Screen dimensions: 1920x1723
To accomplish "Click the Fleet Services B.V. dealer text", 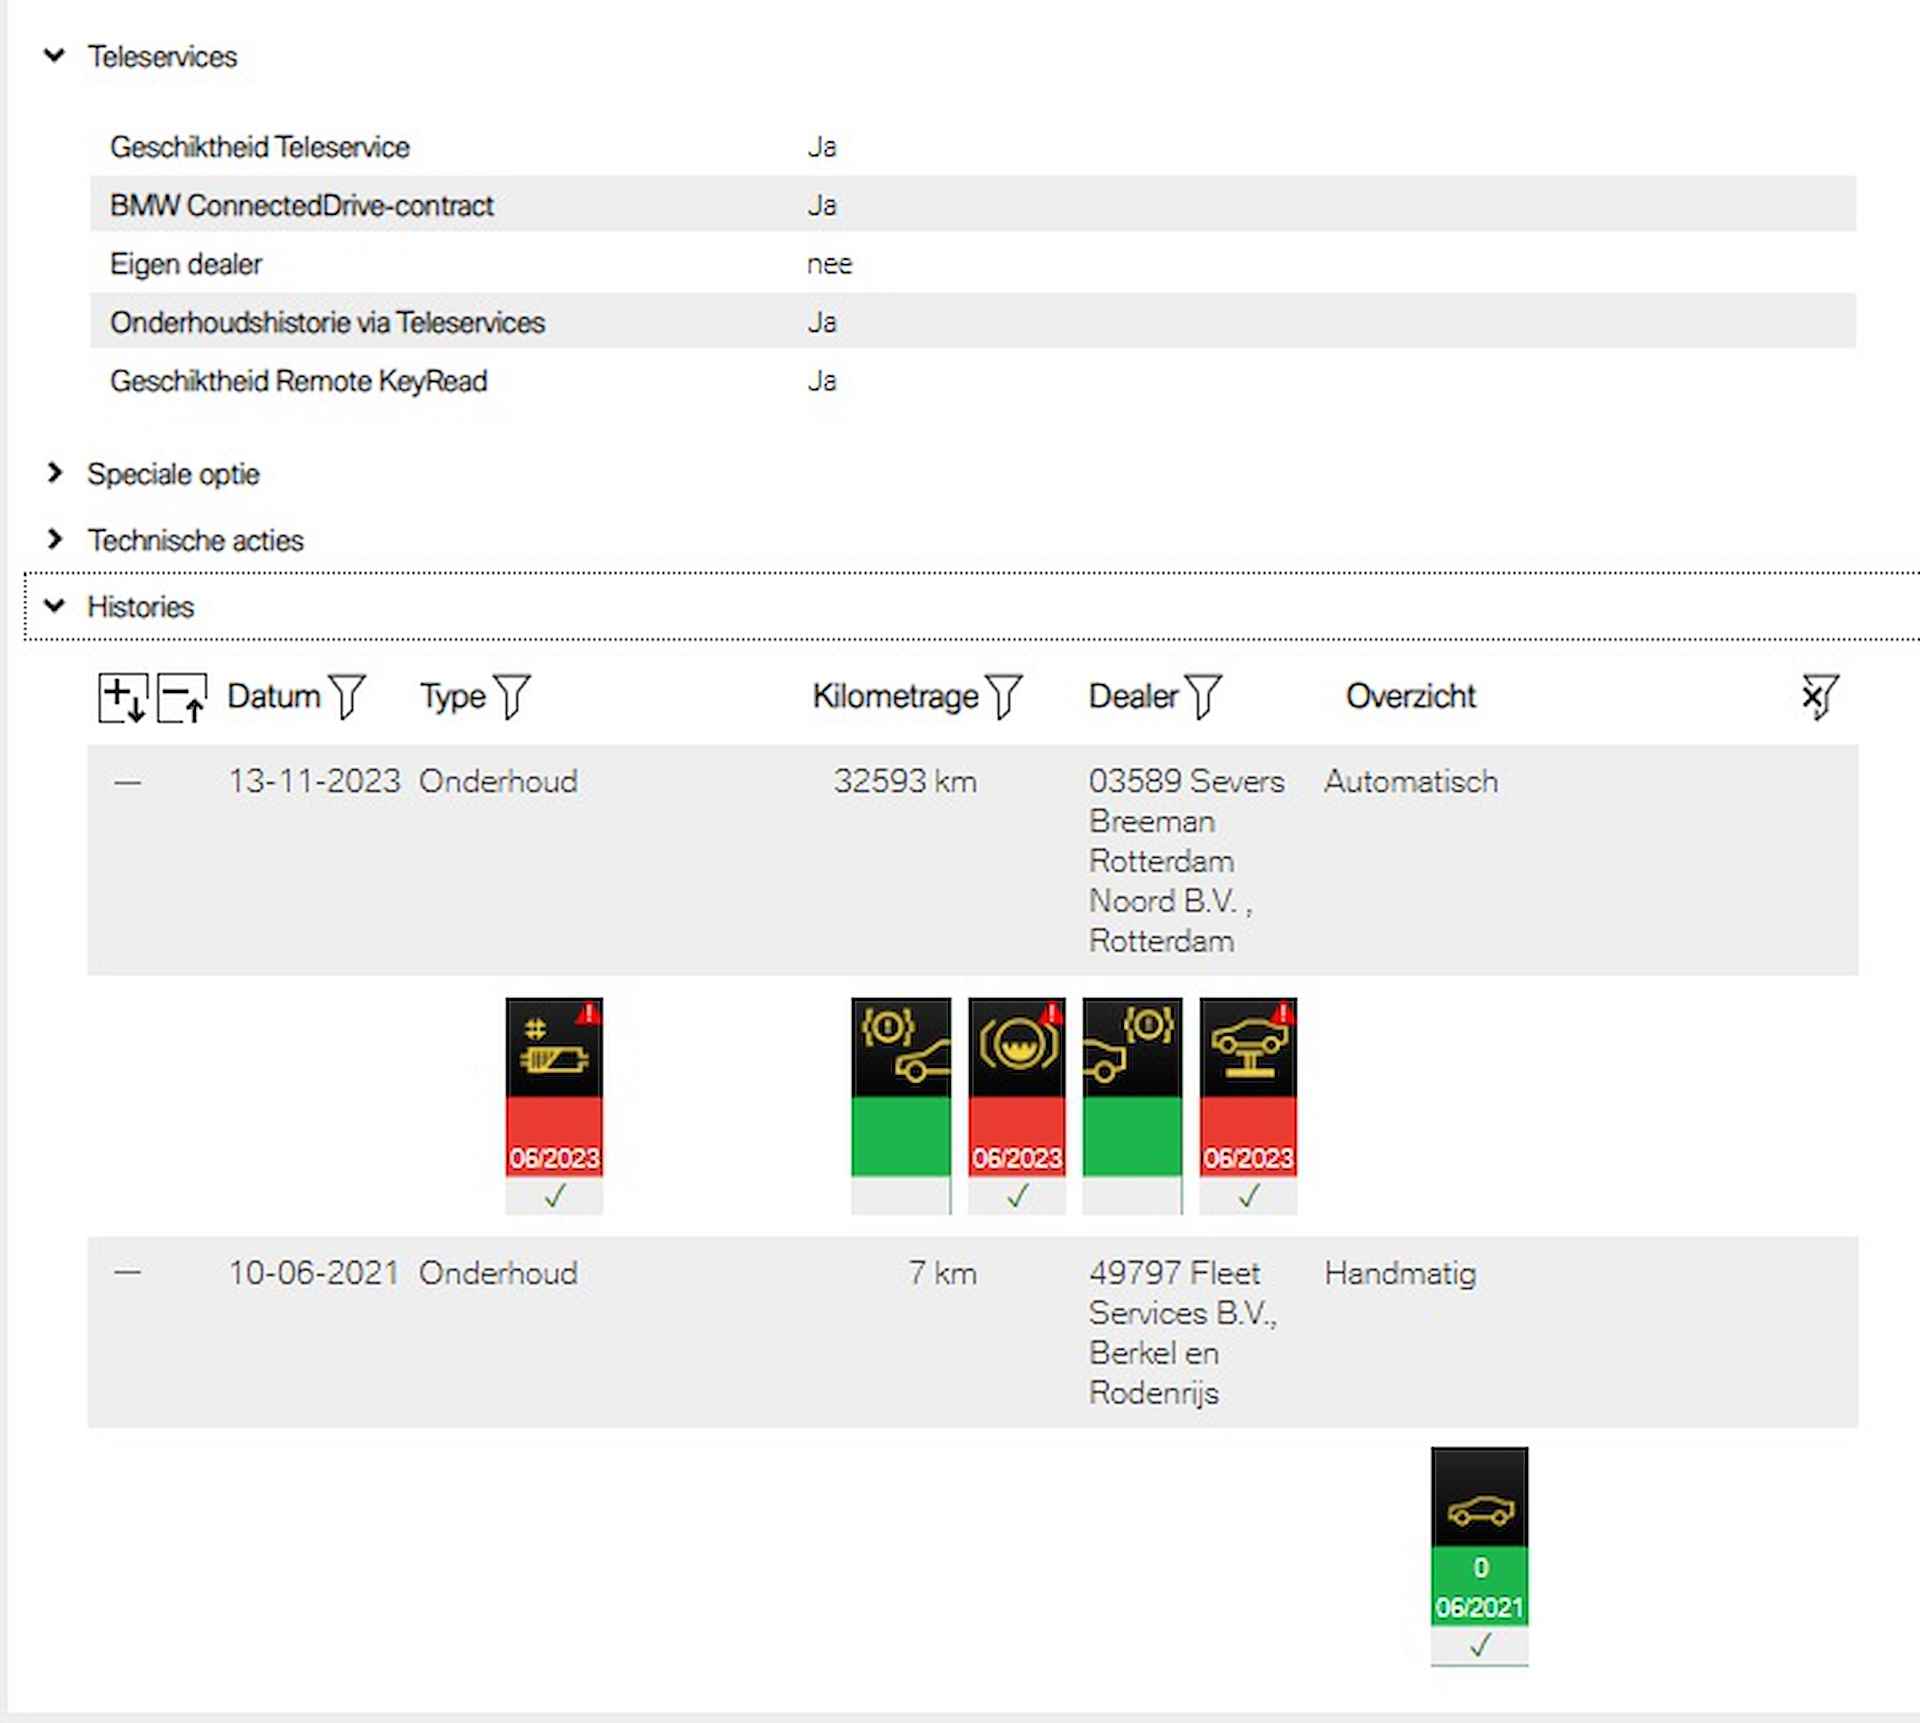I will tap(1183, 1333).
